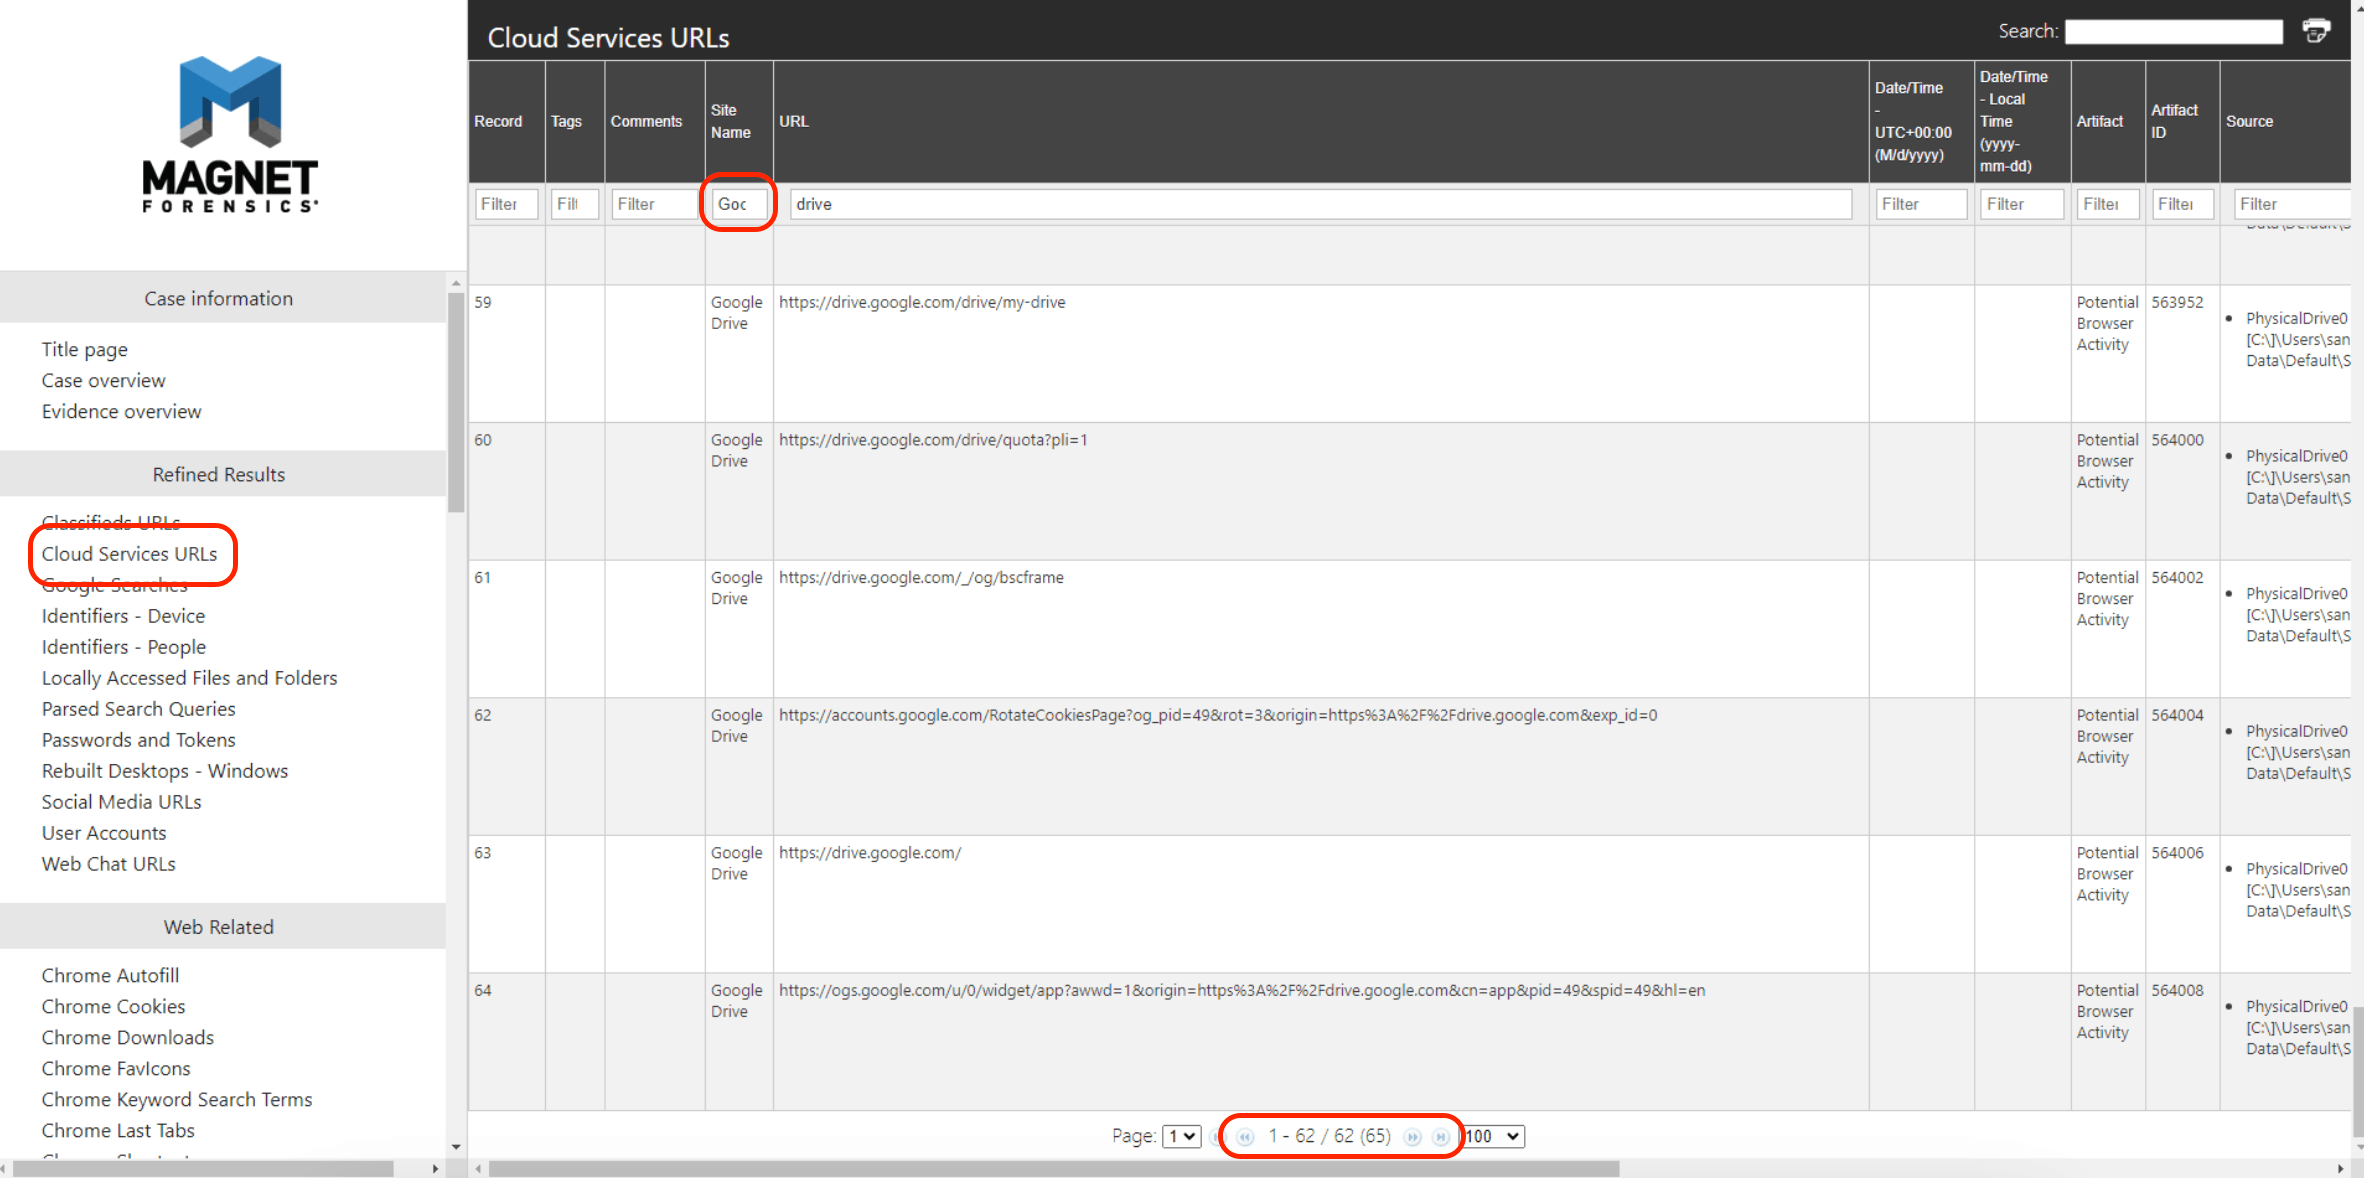2364x1178 pixels.
Task: Open the rows-per-page 100 dropdown
Action: click(1494, 1137)
